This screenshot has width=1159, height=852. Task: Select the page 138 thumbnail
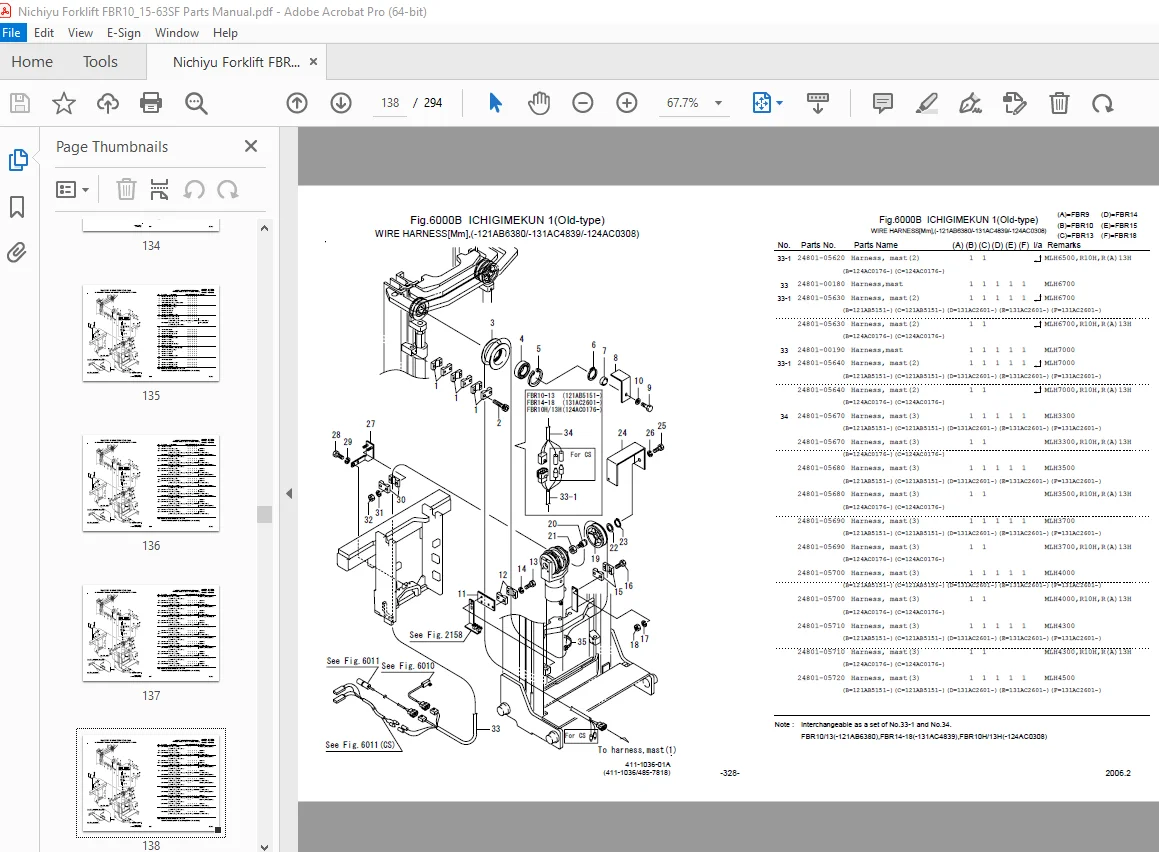point(151,783)
